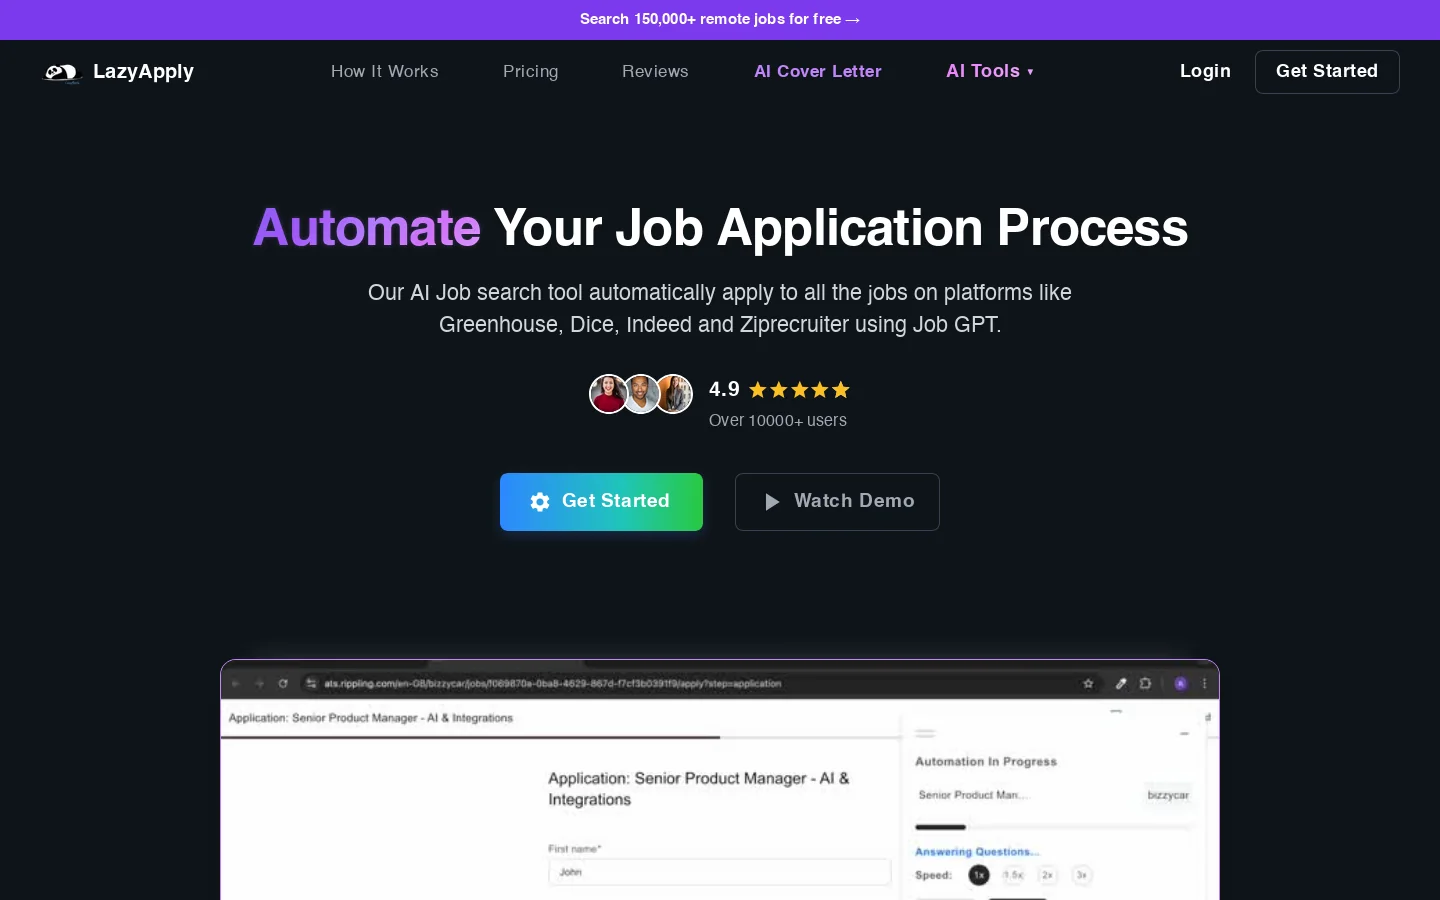Click the gradient Get Started button
Viewport: 1440px width, 900px height.
point(601,502)
